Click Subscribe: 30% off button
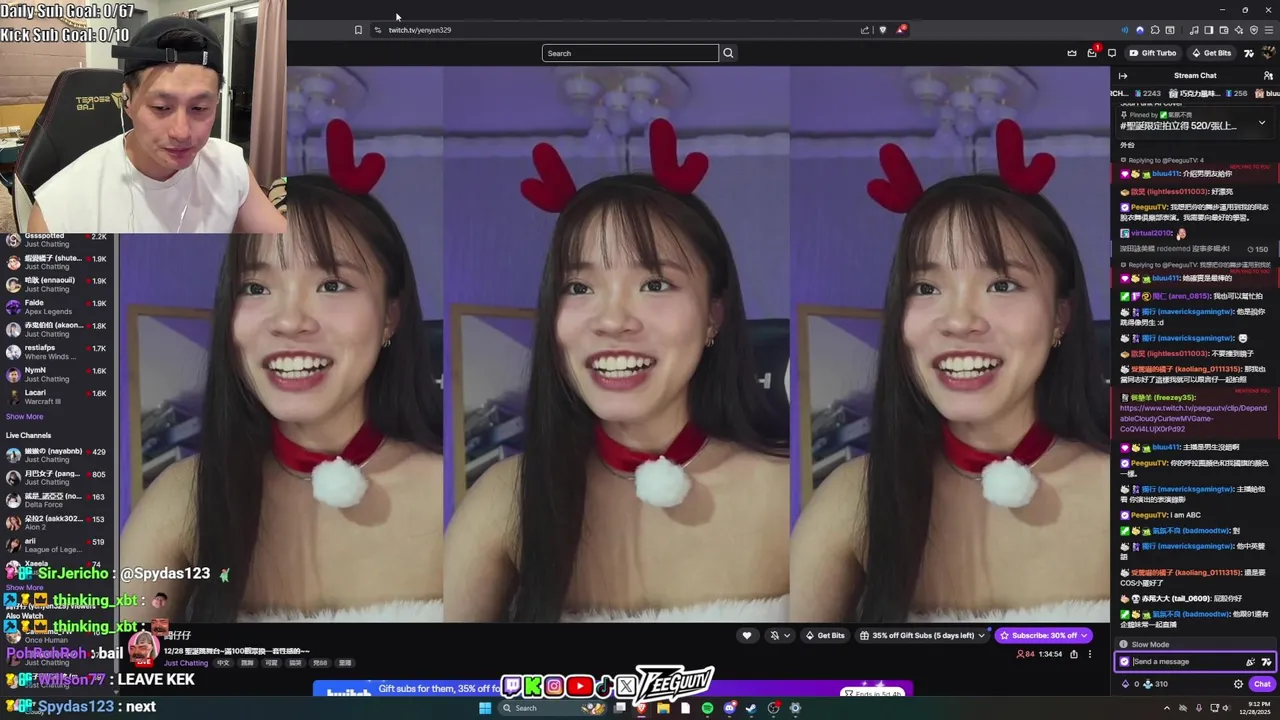 point(1043,635)
